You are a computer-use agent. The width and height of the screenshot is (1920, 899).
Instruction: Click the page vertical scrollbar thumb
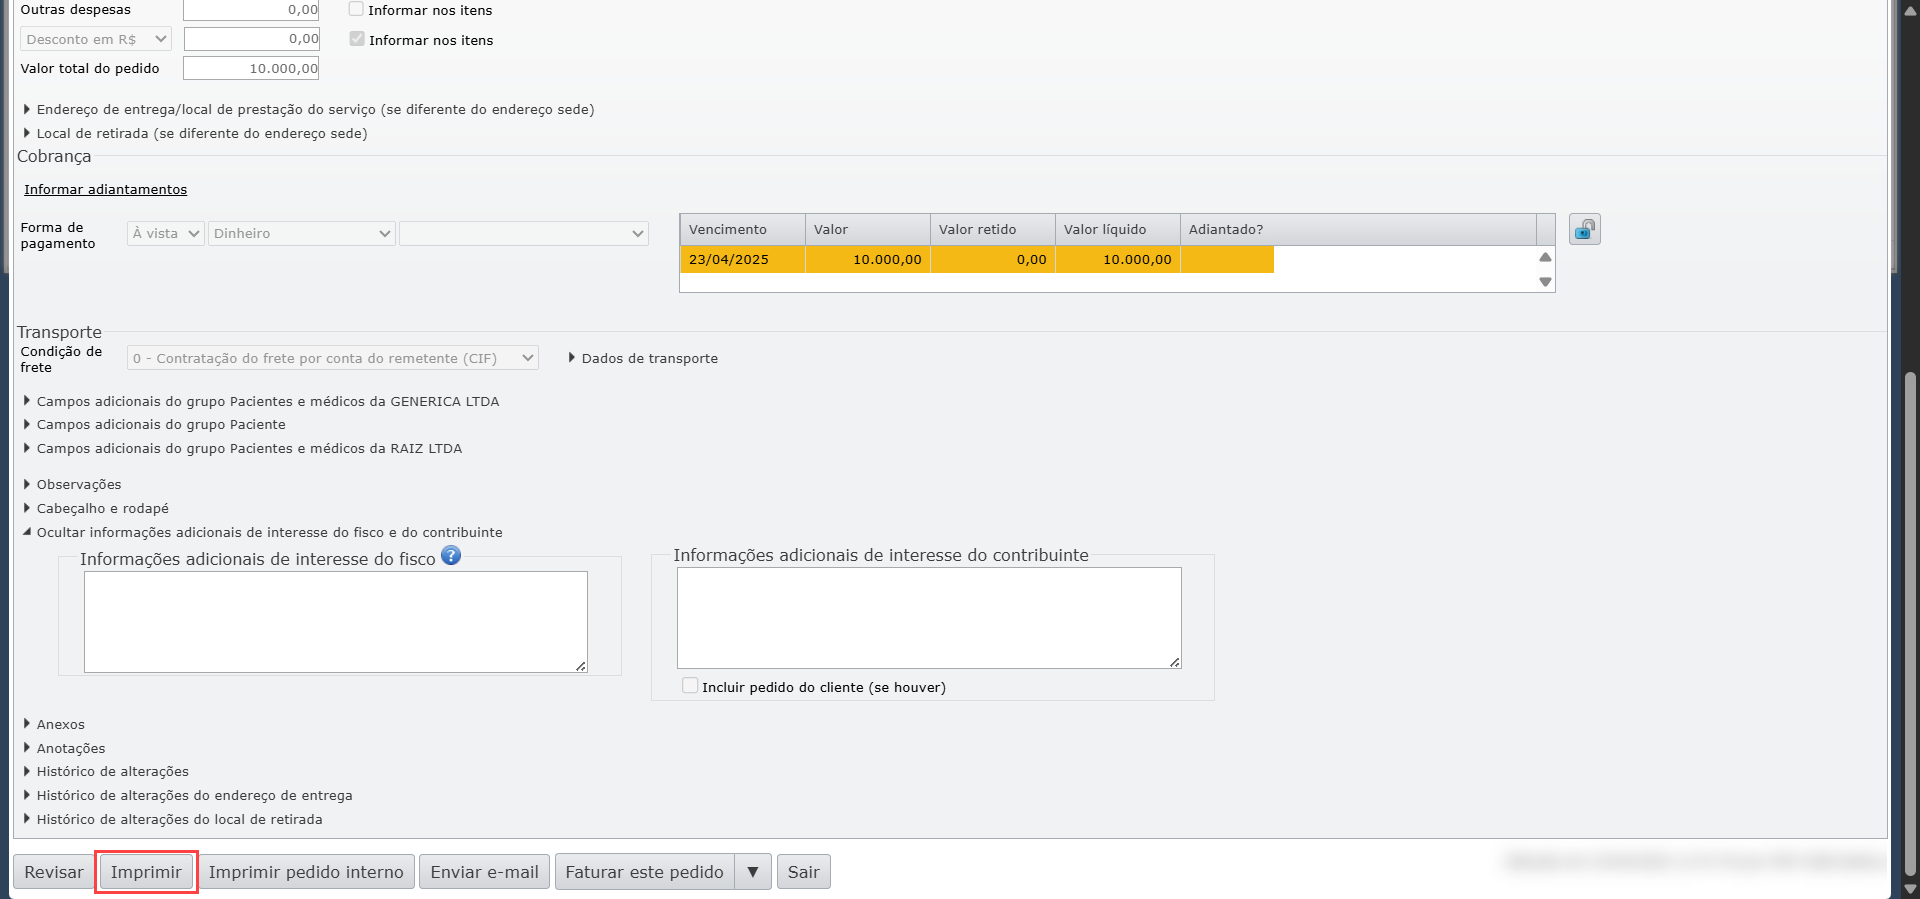click(x=1910, y=625)
